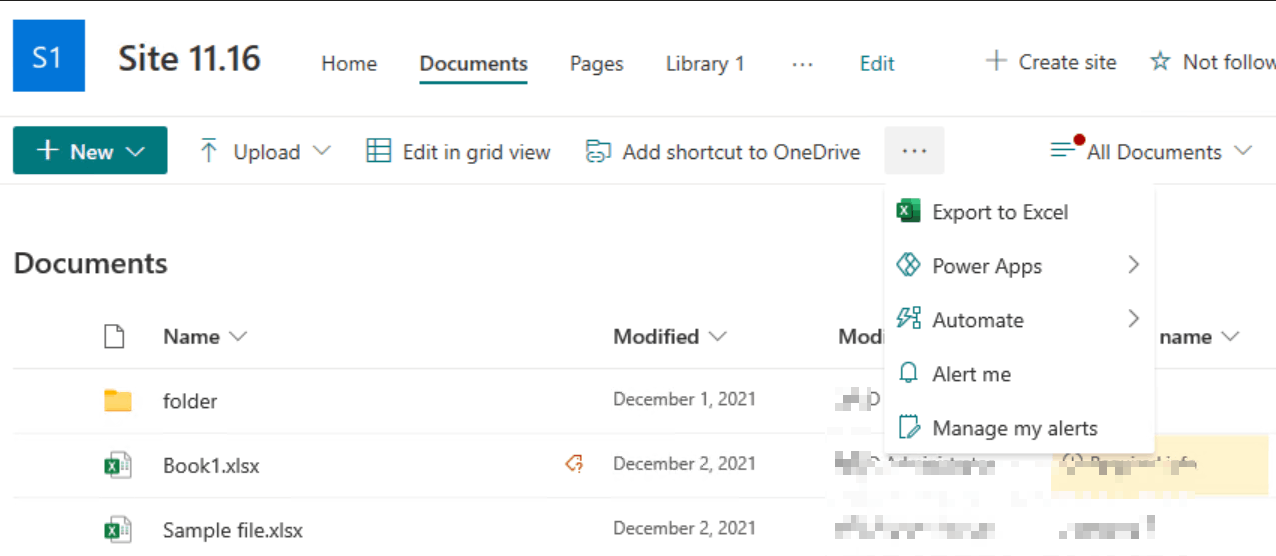Click the Book1.xlsx Excel file icon
1276x556 pixels.
coord(118,465)
